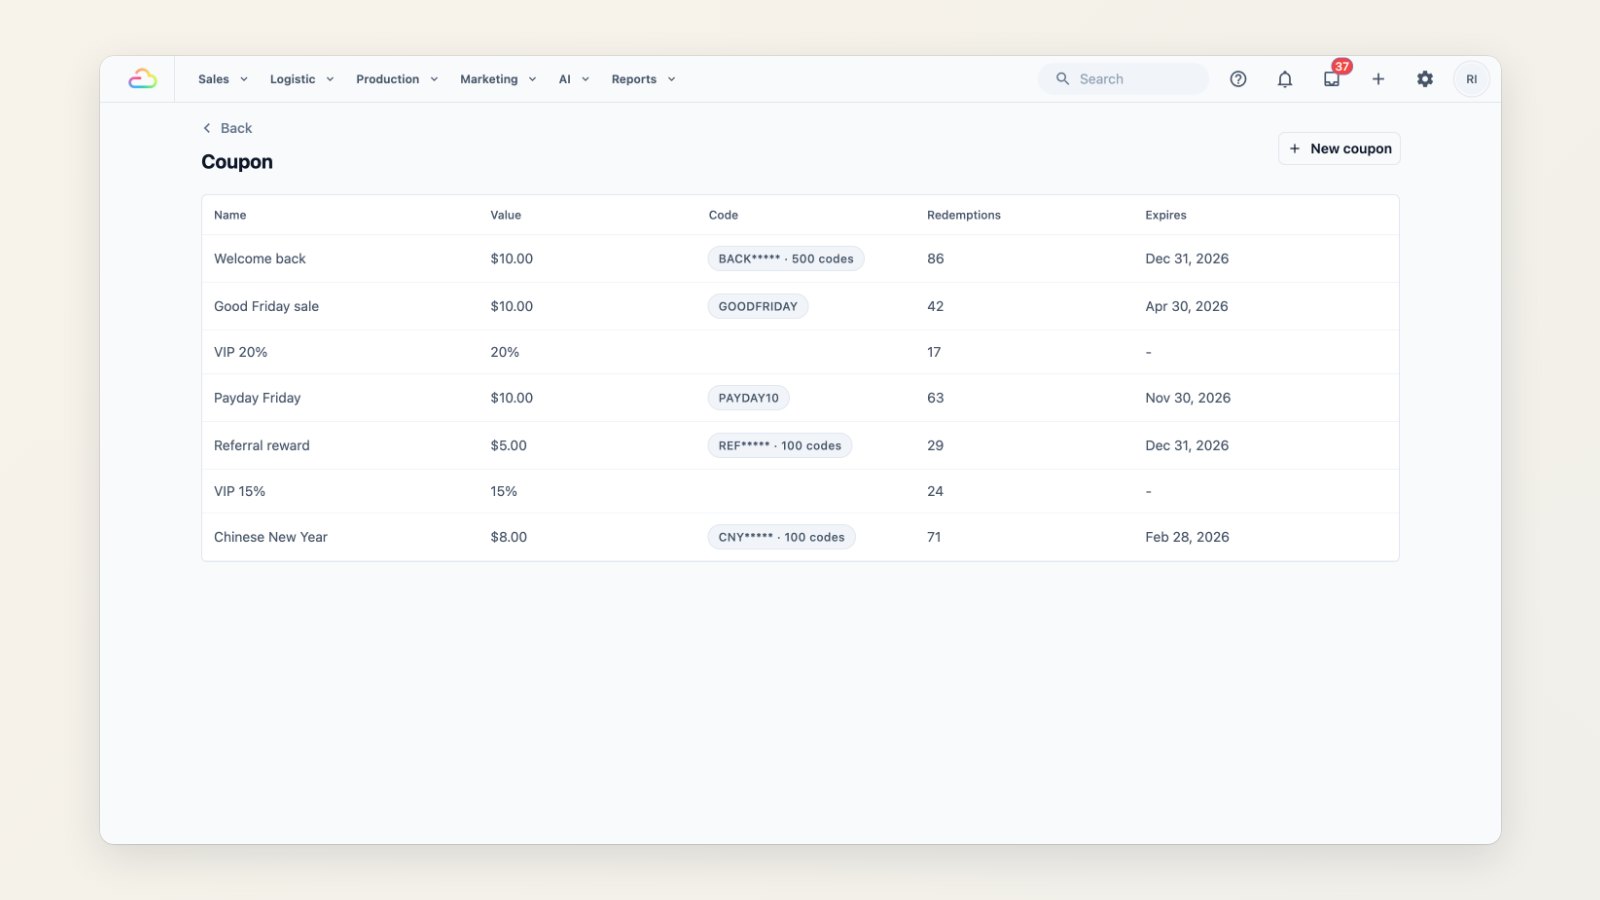Click the Apr 30, 2026 expiry date
This screenshot has width=1600, height=900.
pos(1187,306)
